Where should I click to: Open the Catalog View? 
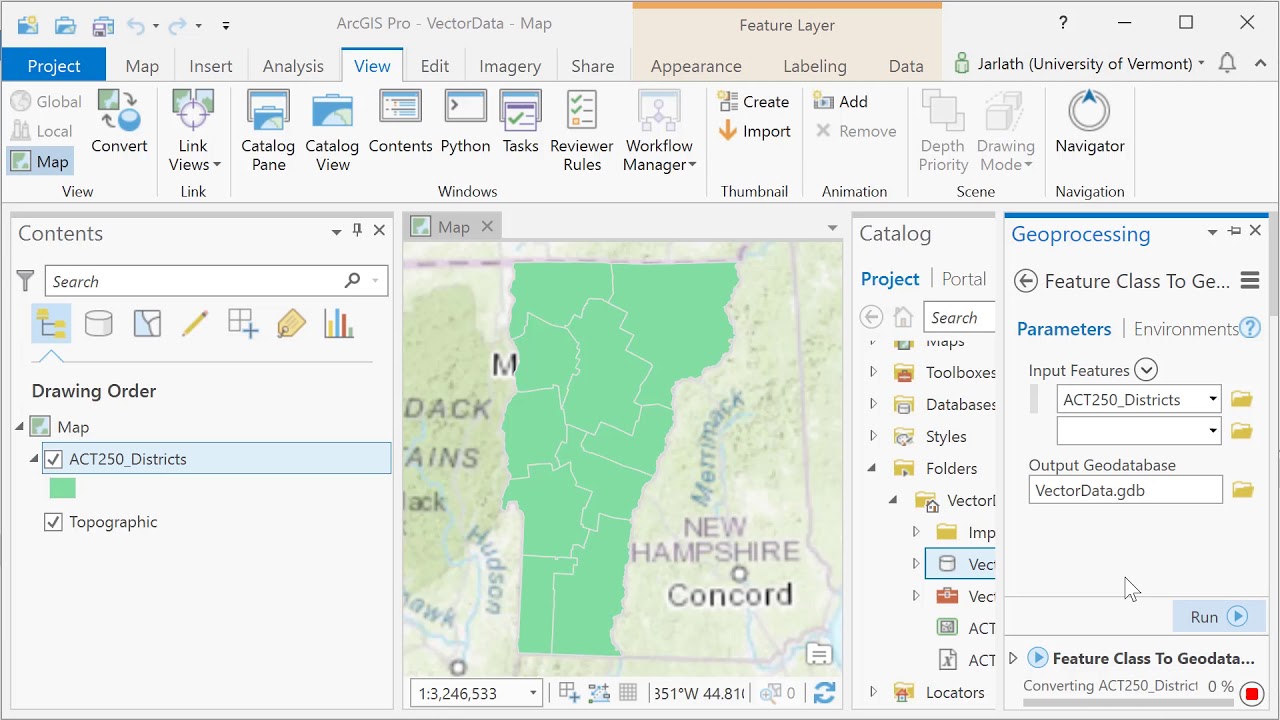tap(332, 131)
